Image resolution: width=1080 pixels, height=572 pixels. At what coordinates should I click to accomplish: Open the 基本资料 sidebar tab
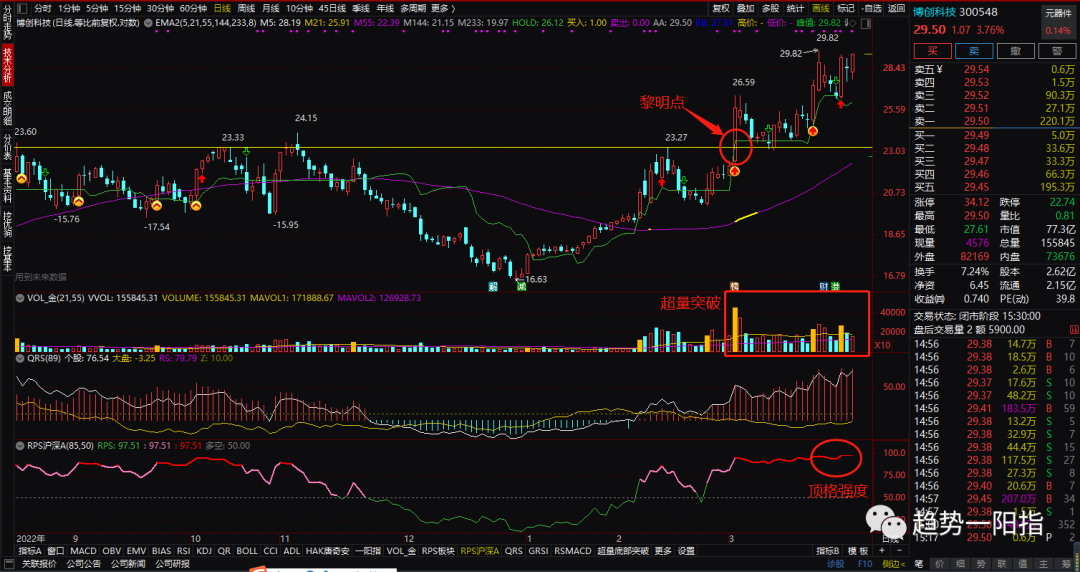point(7,186)
